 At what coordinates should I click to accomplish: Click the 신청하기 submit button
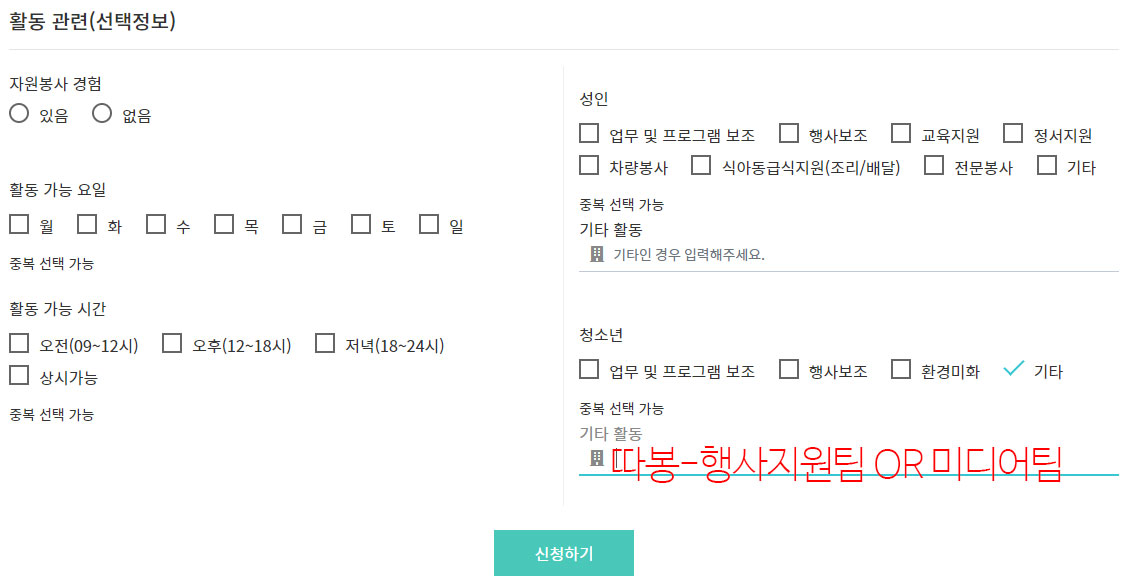point(564,553)
